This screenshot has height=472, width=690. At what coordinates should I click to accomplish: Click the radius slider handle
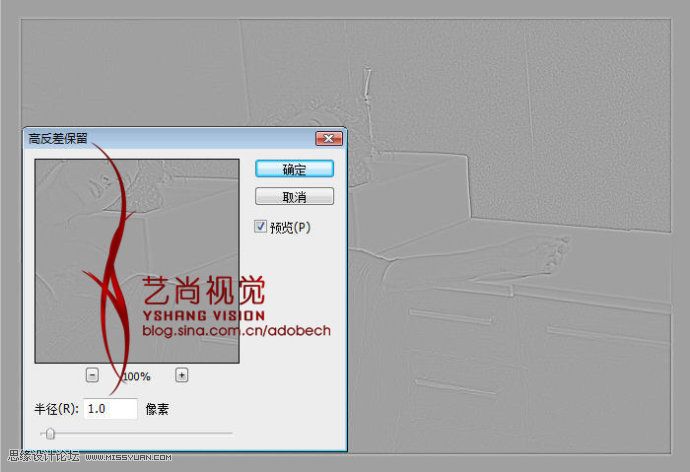(50, 434)
